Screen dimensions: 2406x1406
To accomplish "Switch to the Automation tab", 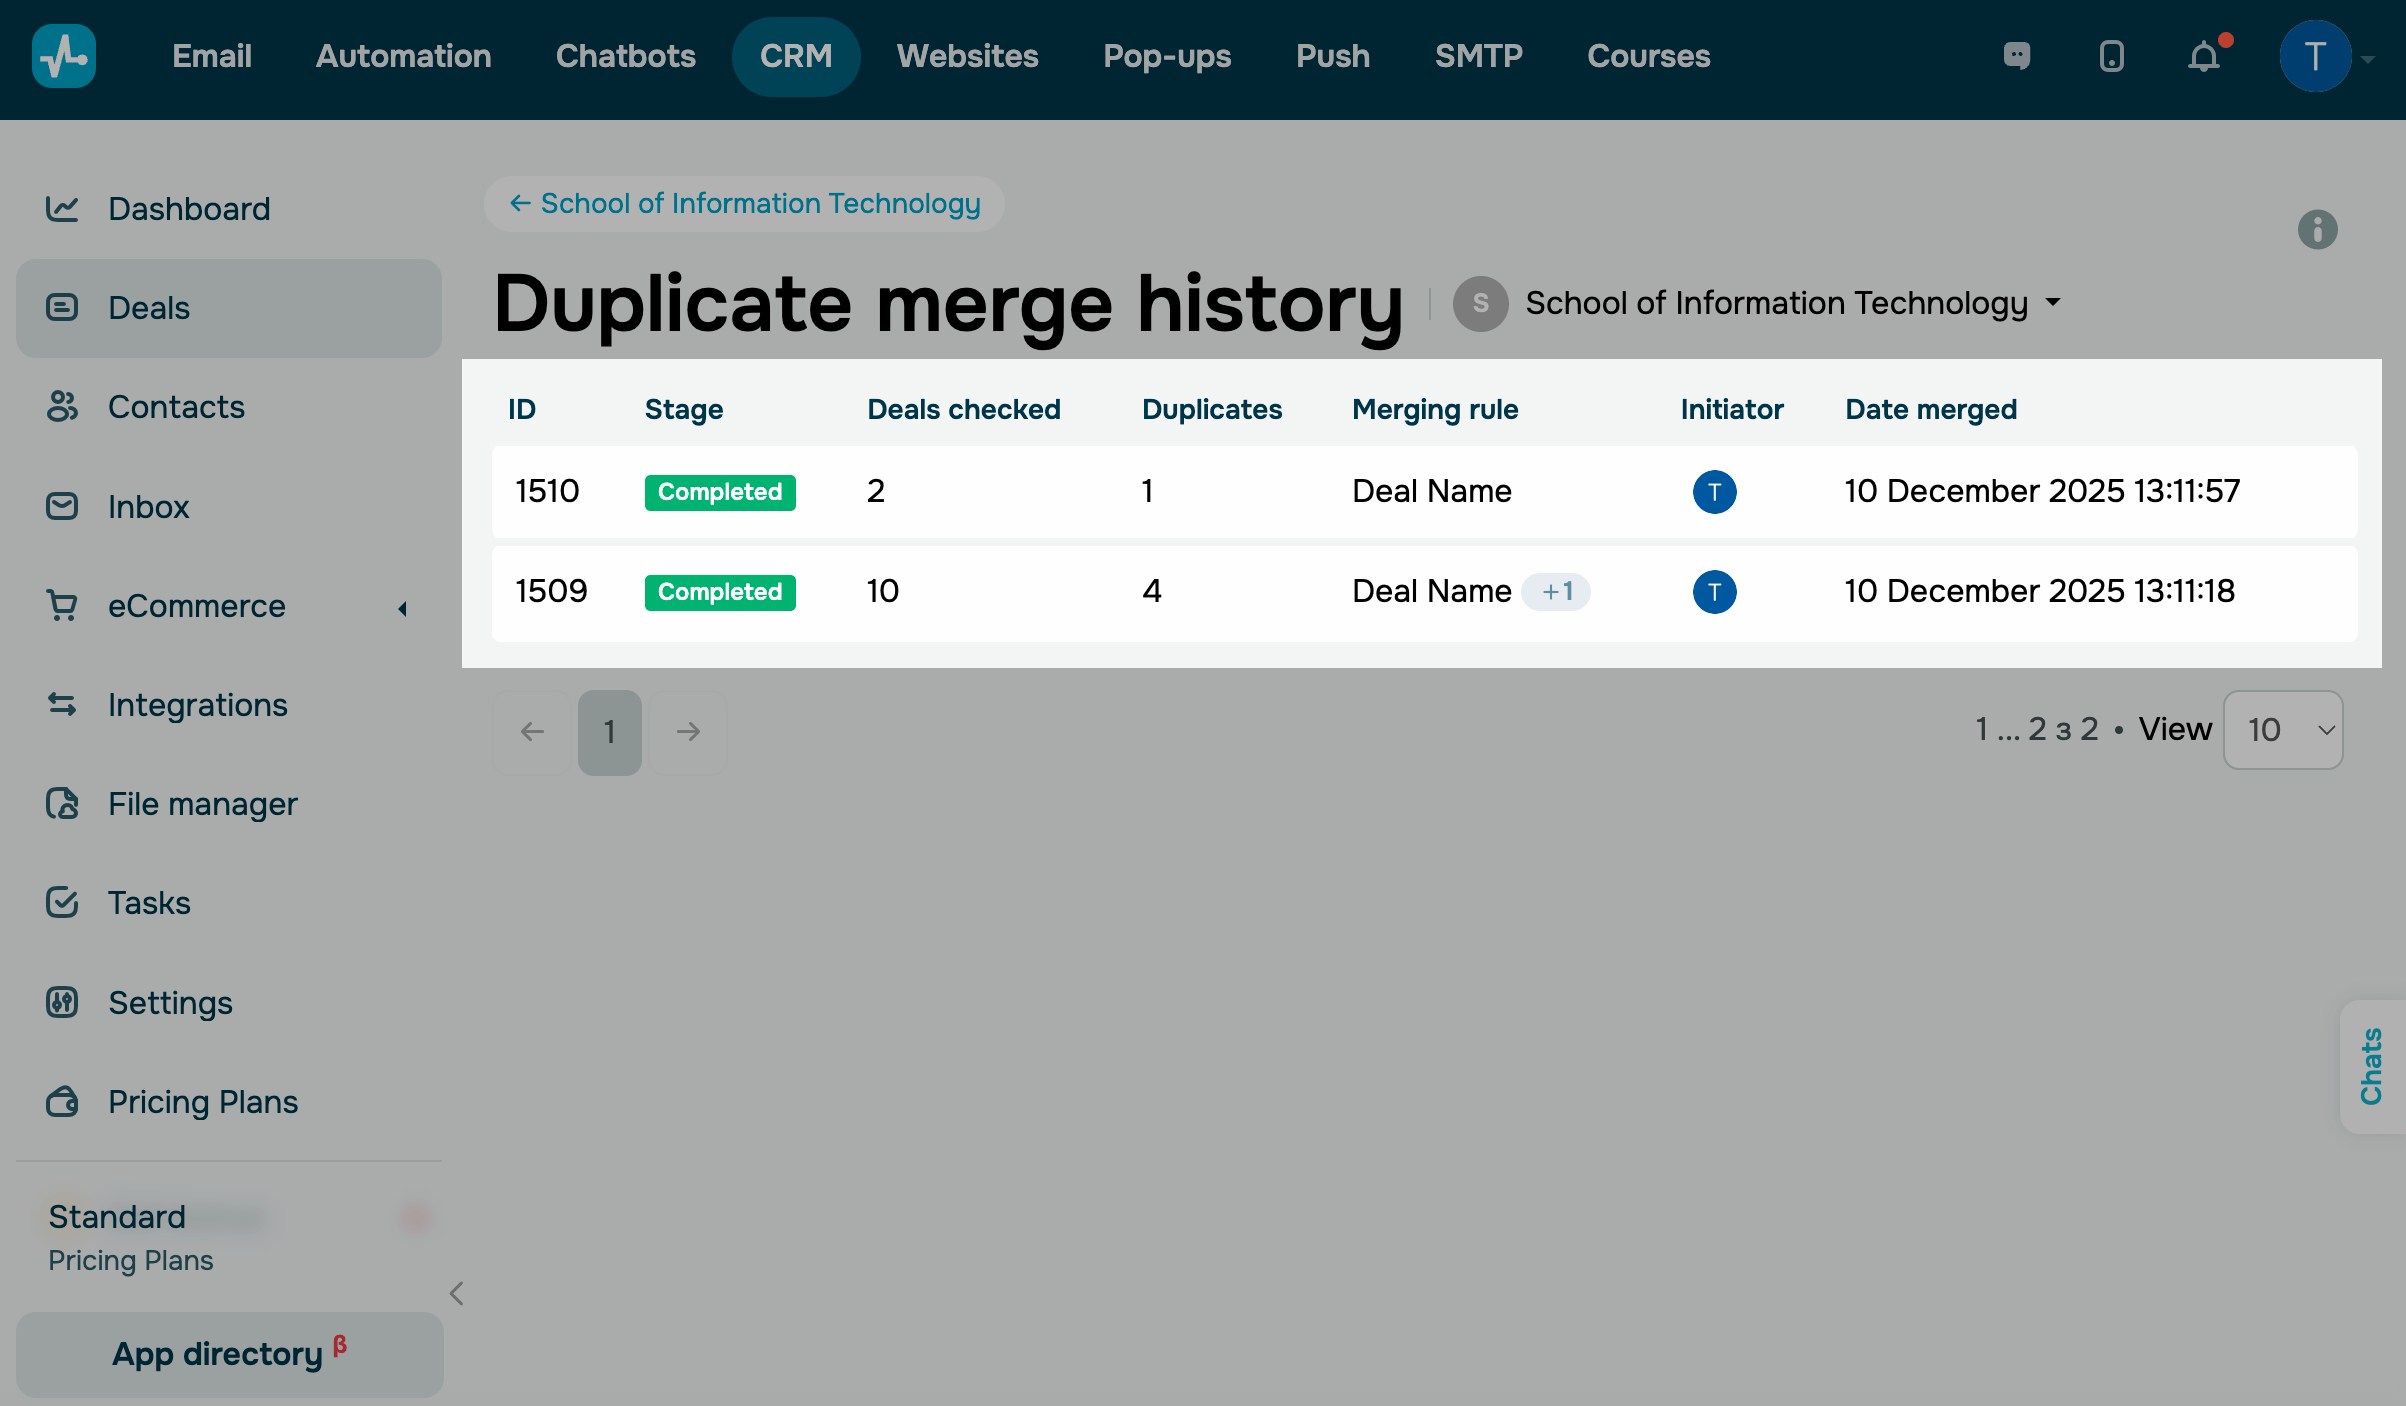I will [x=403, y=56].
